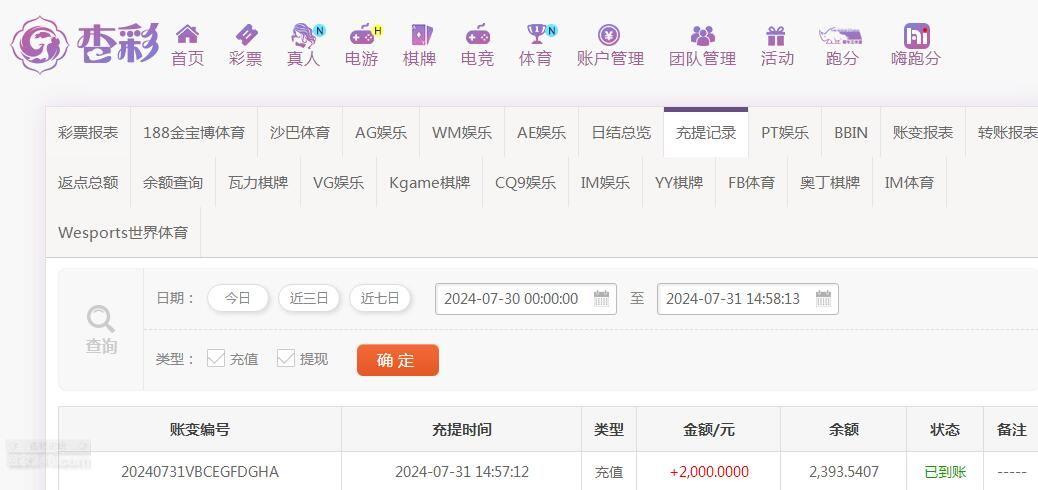This screenshot has height=490, width=1038.
Task: Open the 跑分 rhino icon
Action: (841, 36)
